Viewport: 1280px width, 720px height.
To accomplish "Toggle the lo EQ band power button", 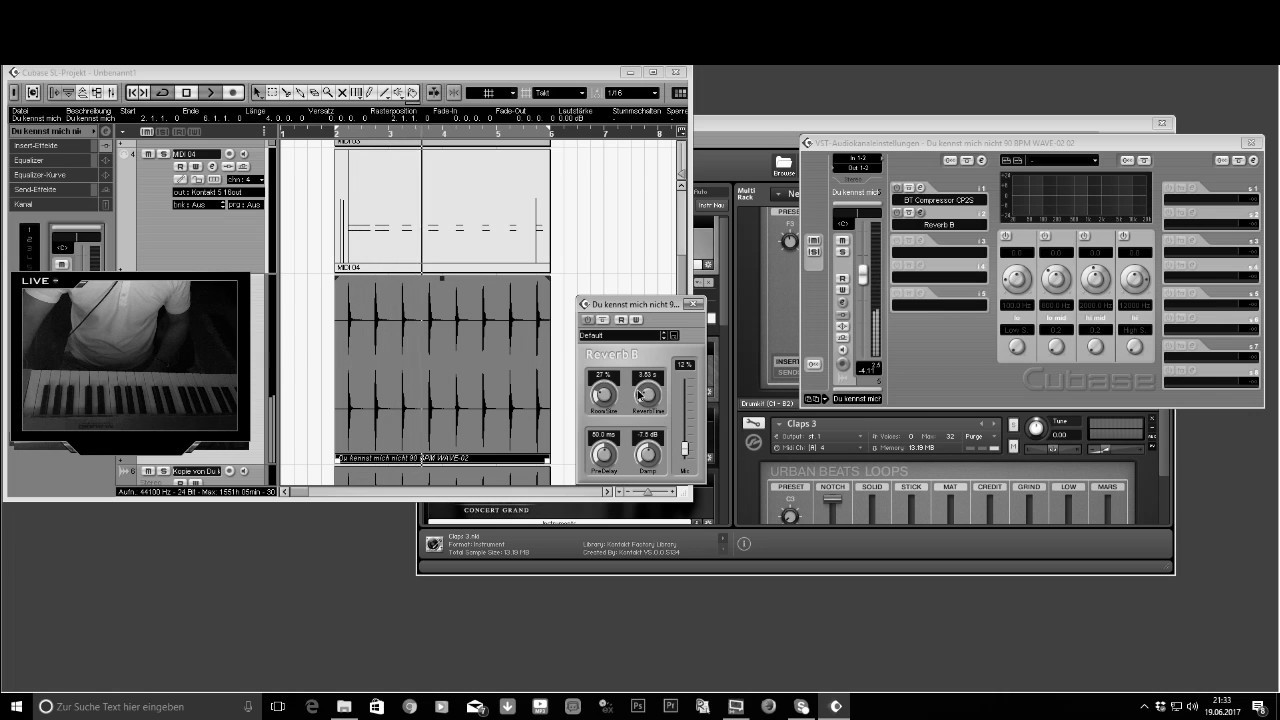I will pos(1005,236).
